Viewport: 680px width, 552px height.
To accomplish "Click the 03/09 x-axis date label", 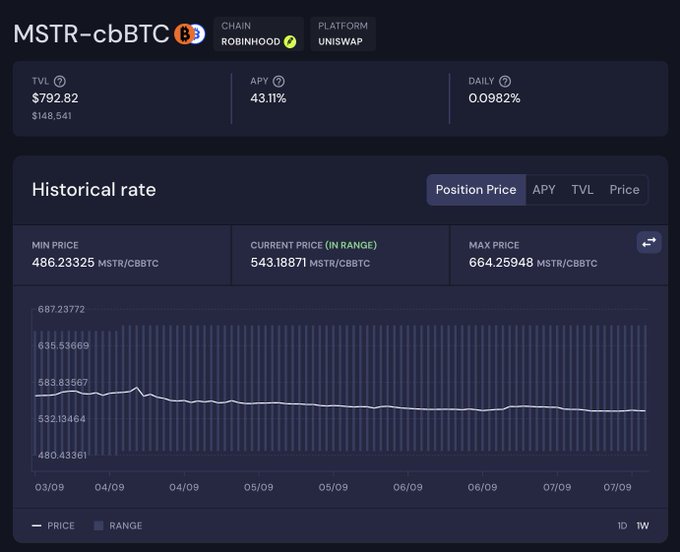I will pos(49,487).
